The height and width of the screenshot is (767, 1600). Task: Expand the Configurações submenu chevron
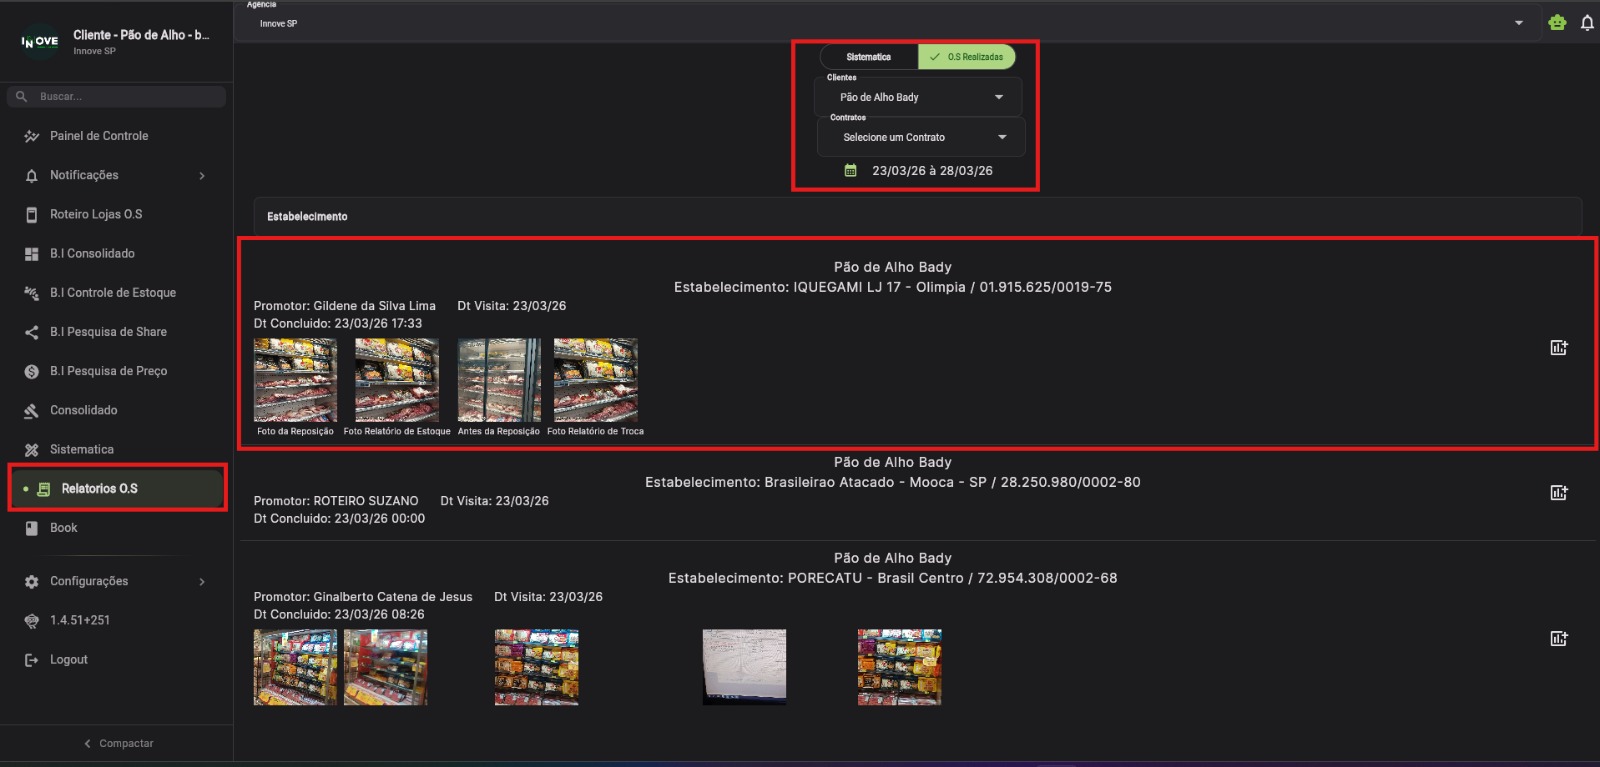202,582
